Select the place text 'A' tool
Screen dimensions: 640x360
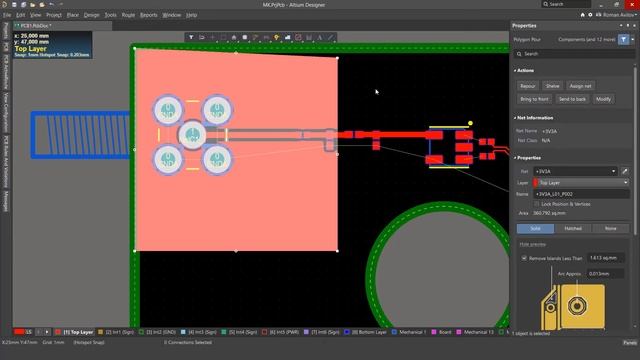tap(320, 37)
